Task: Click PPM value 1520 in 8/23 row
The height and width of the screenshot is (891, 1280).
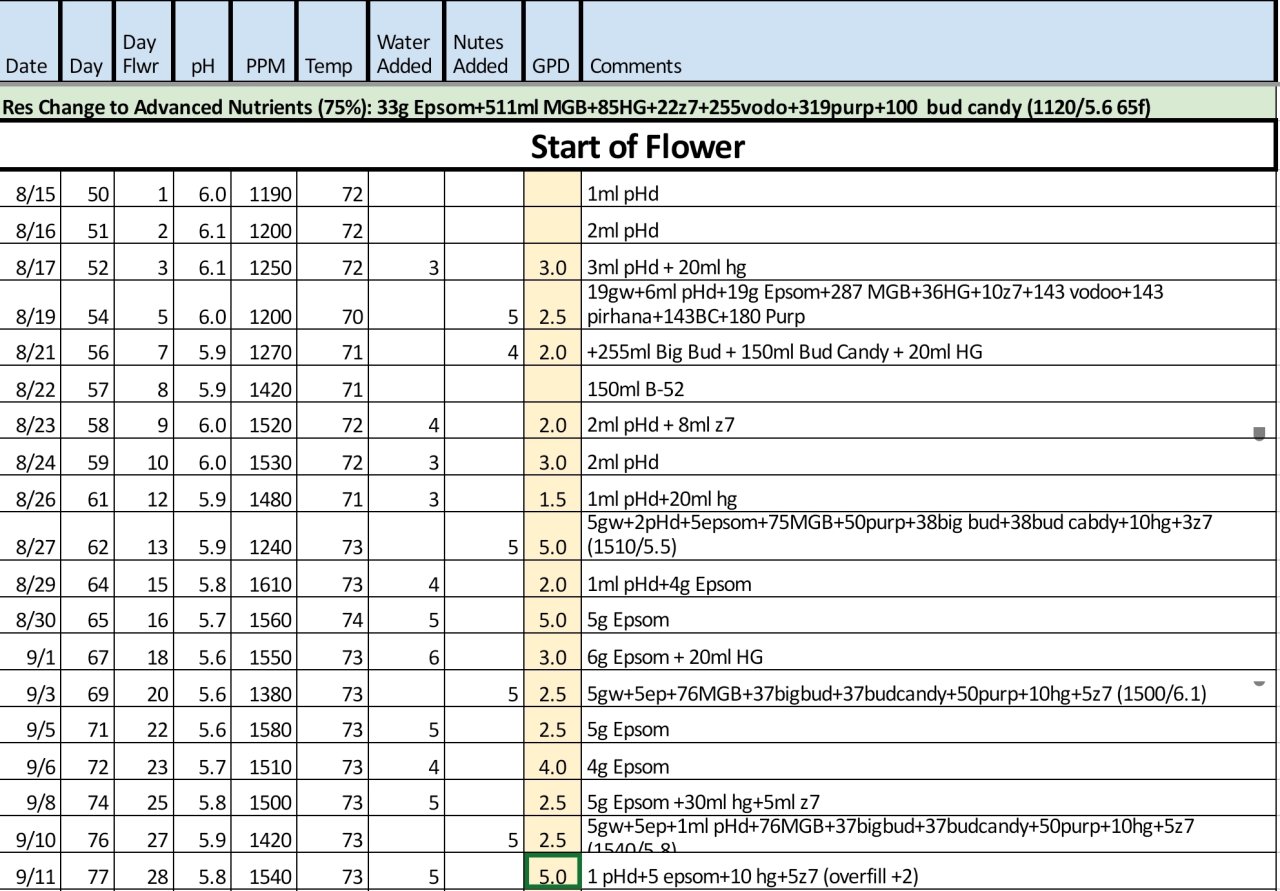Action: tap(265, 426)
